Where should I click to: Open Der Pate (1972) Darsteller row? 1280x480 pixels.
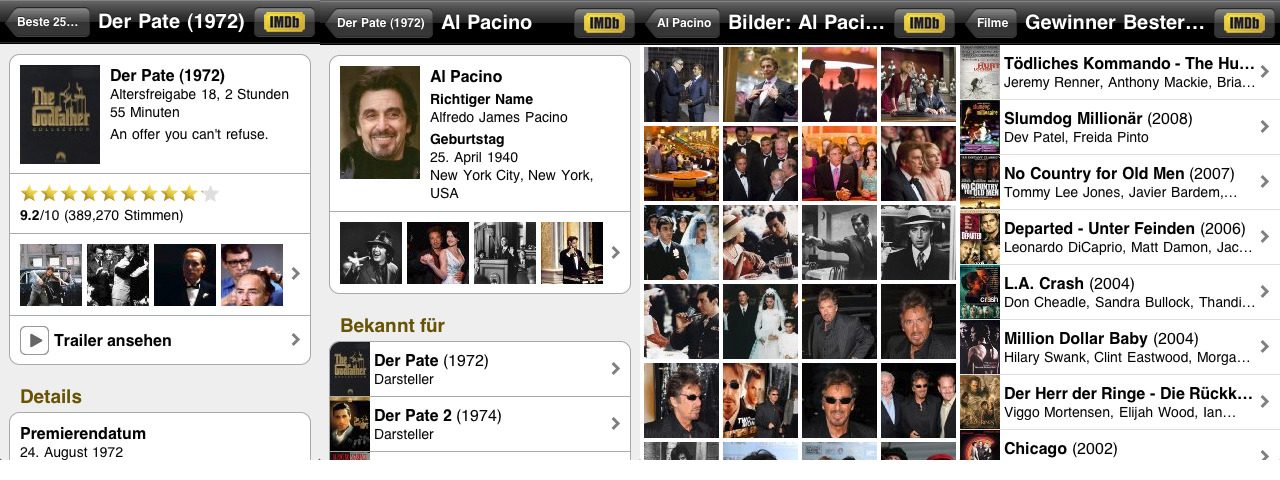pyautogui.click(x=480, y=369)
